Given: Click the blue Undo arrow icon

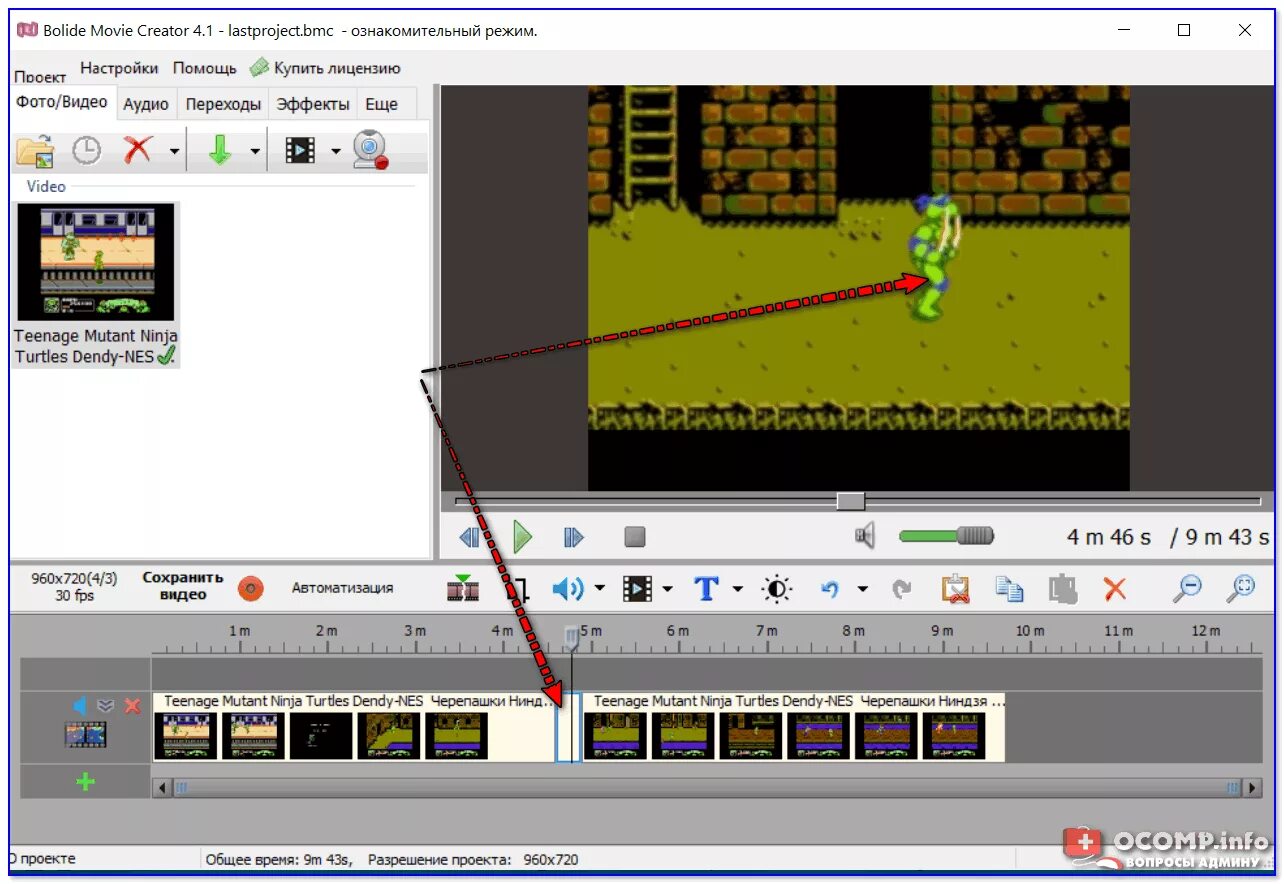Looking at the screenshot, I should click(829, 588).
